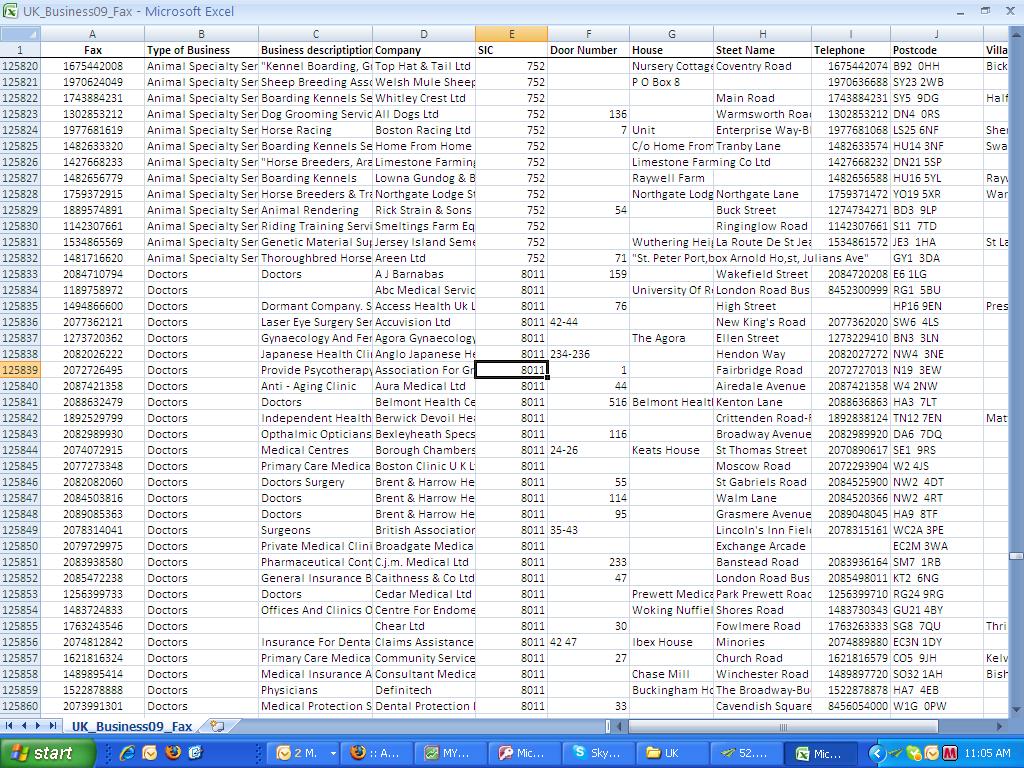
Task: Expand the grouped '2 M.' taskbar button
Action: click(x=333, y=753)
